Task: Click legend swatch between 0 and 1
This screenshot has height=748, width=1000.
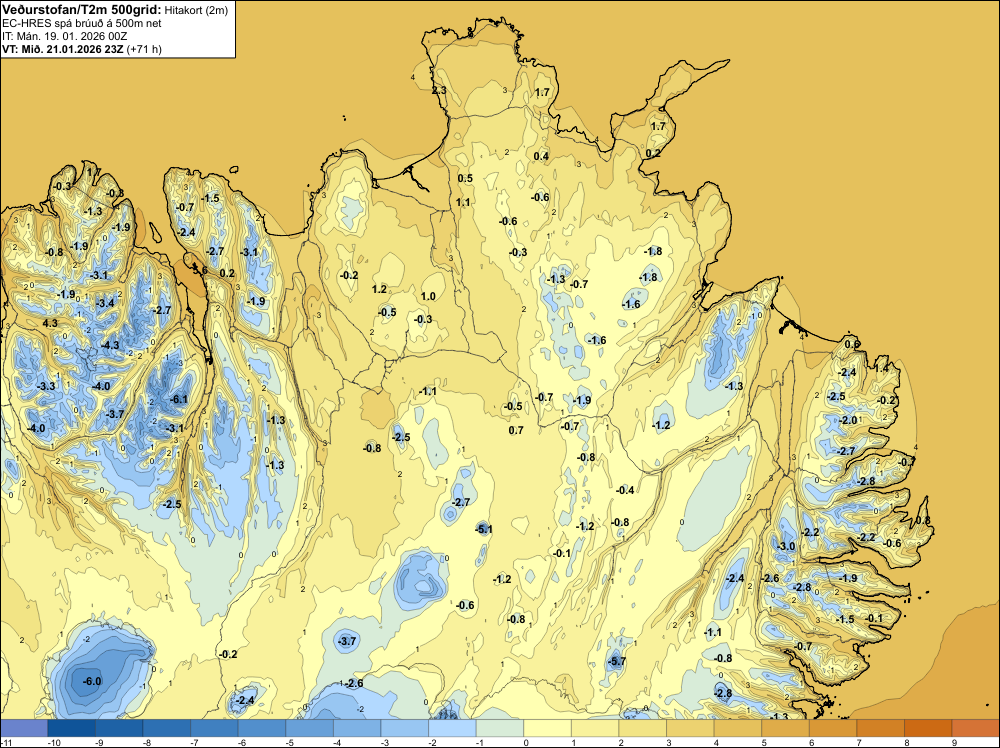Action: point(547,728)
